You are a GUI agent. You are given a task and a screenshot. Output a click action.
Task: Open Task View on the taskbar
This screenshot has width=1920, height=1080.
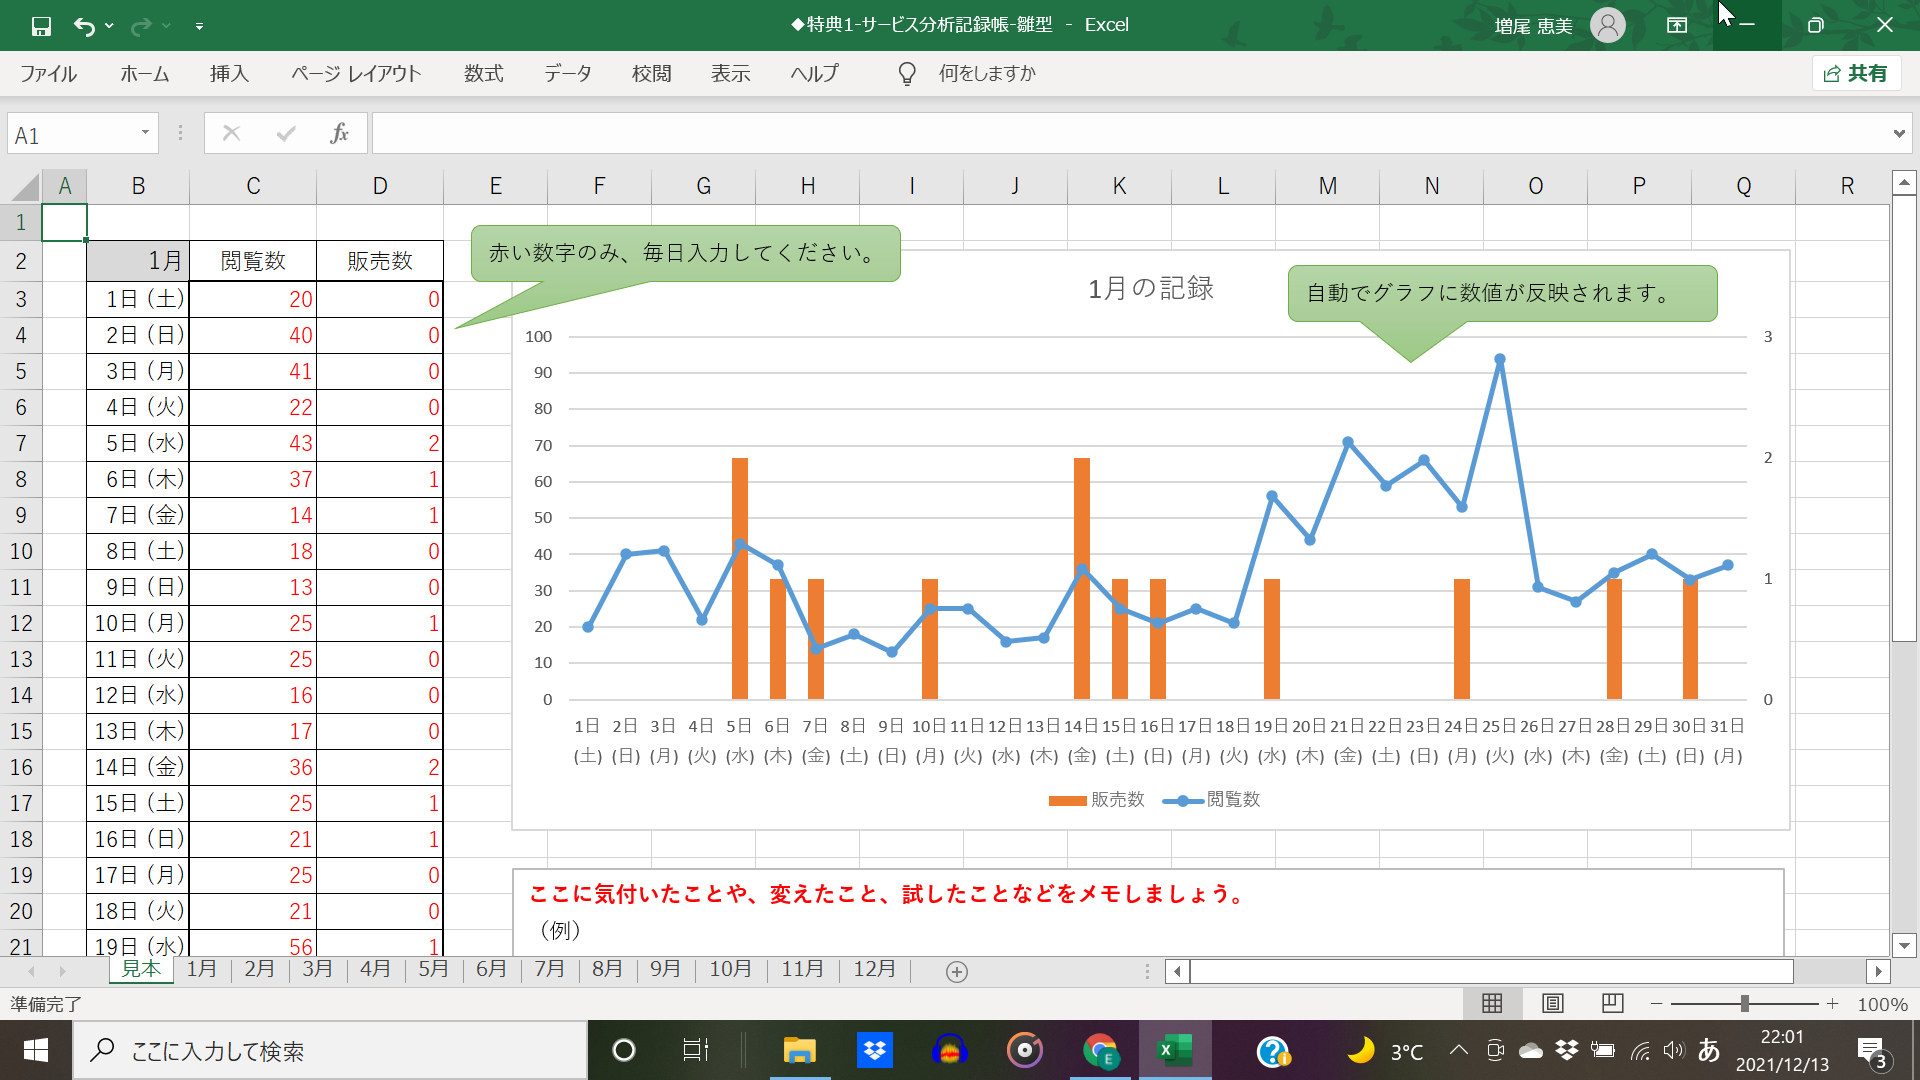coord(695,1050)
